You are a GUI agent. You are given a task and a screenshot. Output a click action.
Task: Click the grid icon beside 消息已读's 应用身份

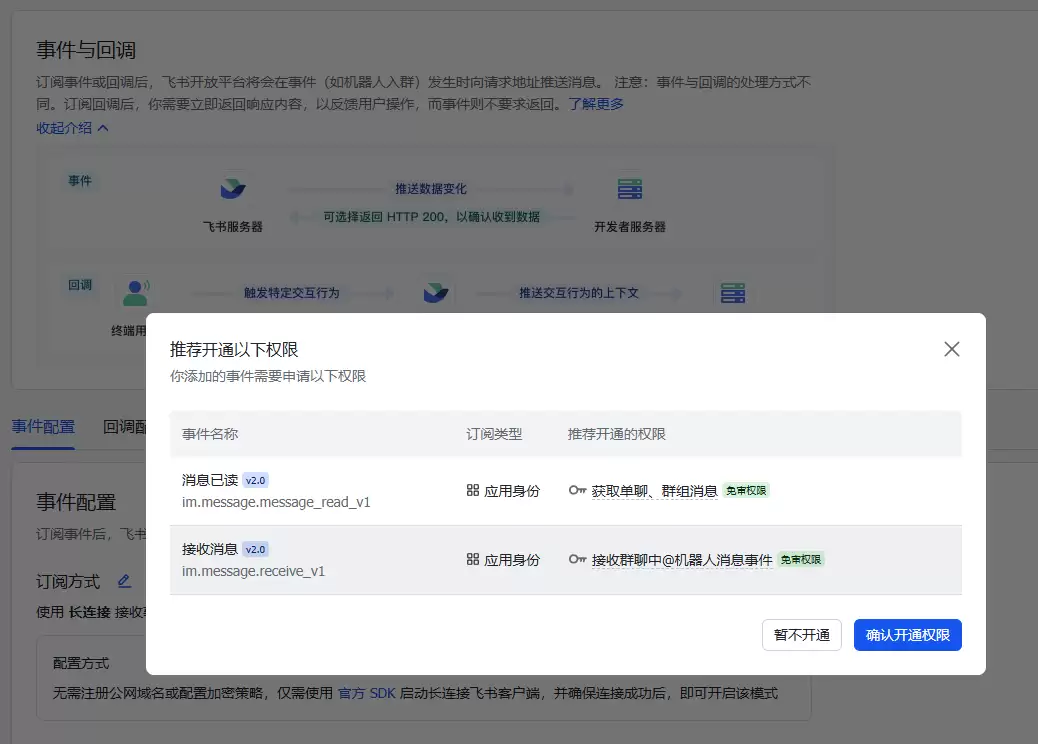click(473, 490)
